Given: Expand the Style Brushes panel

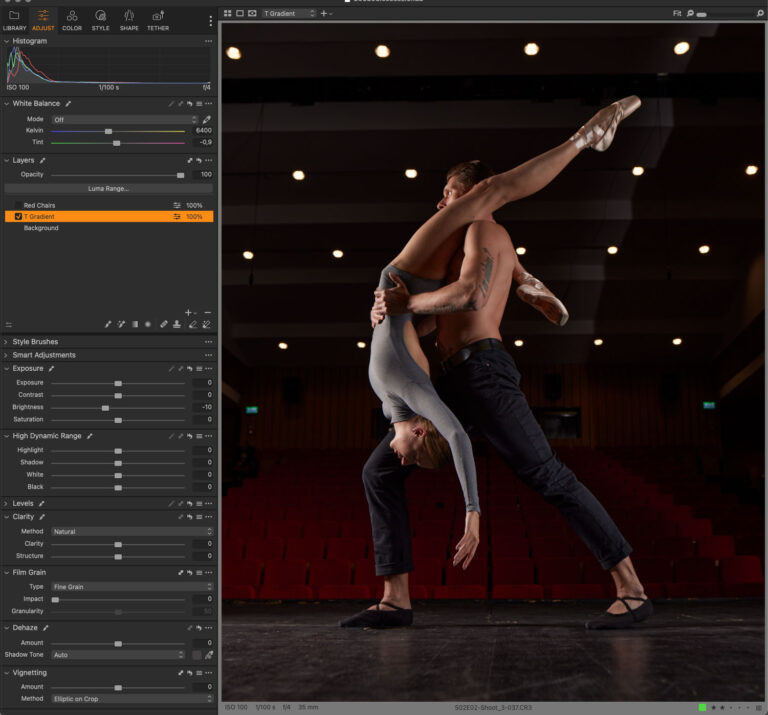Looking at the screenshot, I should [x=35, y=341].
